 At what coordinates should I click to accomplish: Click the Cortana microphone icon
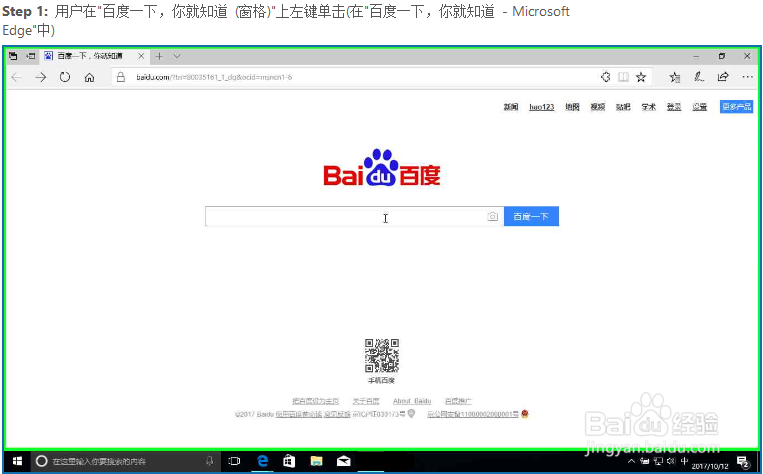coord(210,460)
